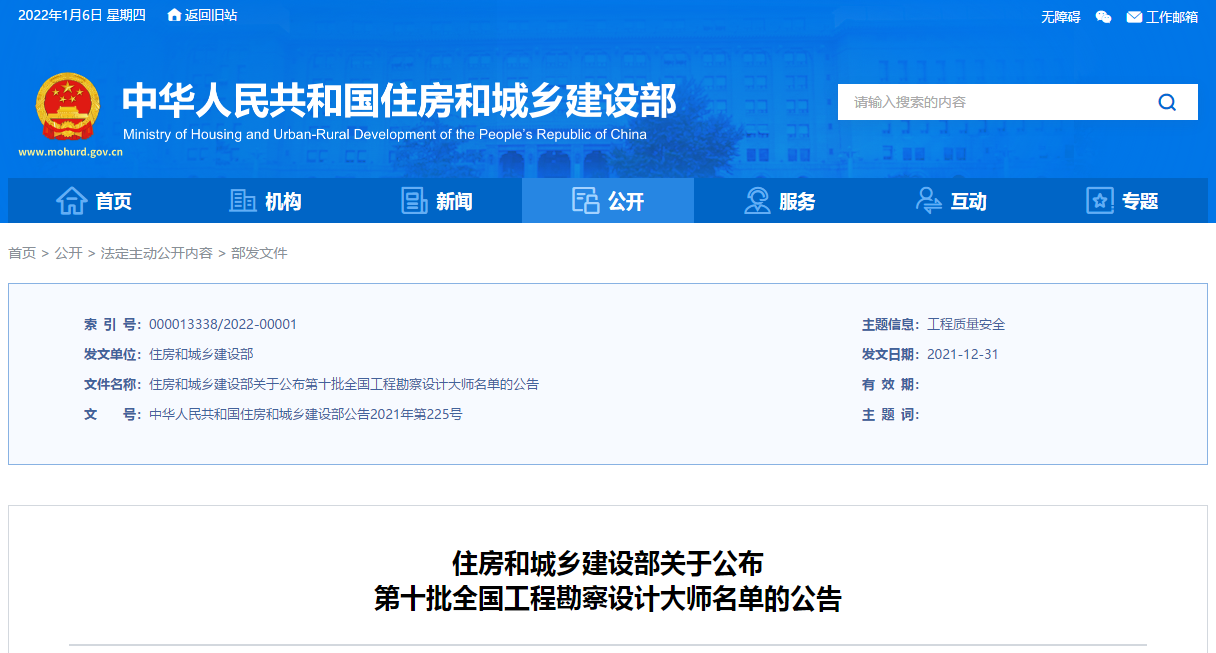Click the document icon on the 公开 tab
Viewport: 1216px width, 653px height.
point(585,199)
